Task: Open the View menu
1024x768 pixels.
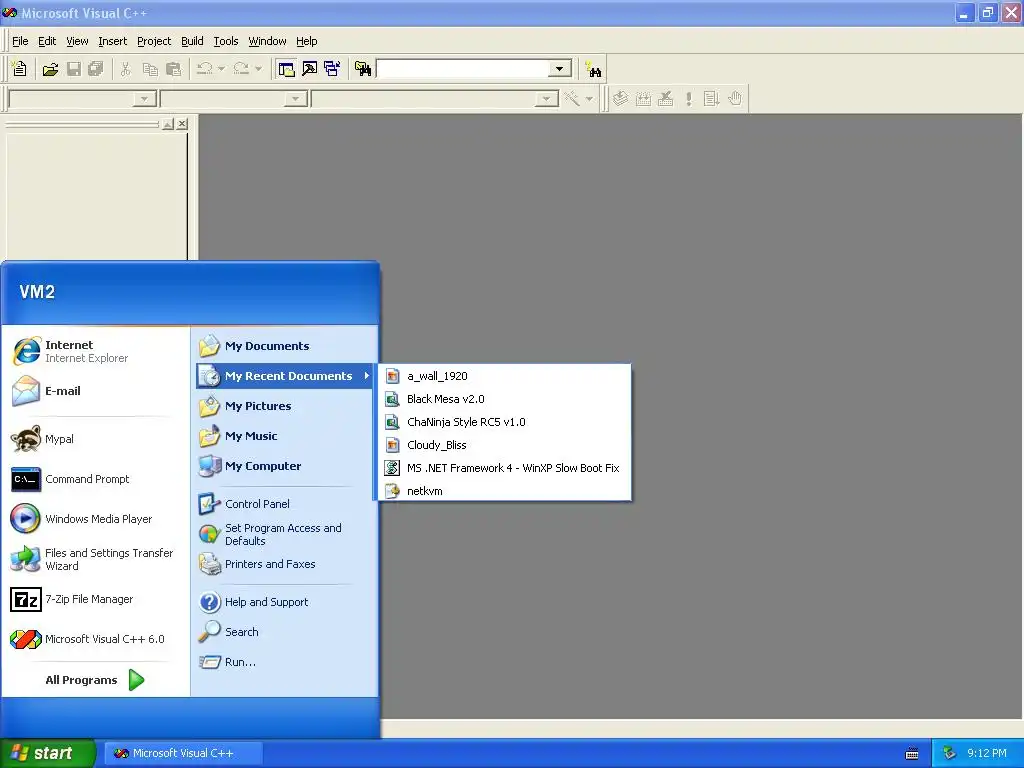Action: (x=77, y=41)
